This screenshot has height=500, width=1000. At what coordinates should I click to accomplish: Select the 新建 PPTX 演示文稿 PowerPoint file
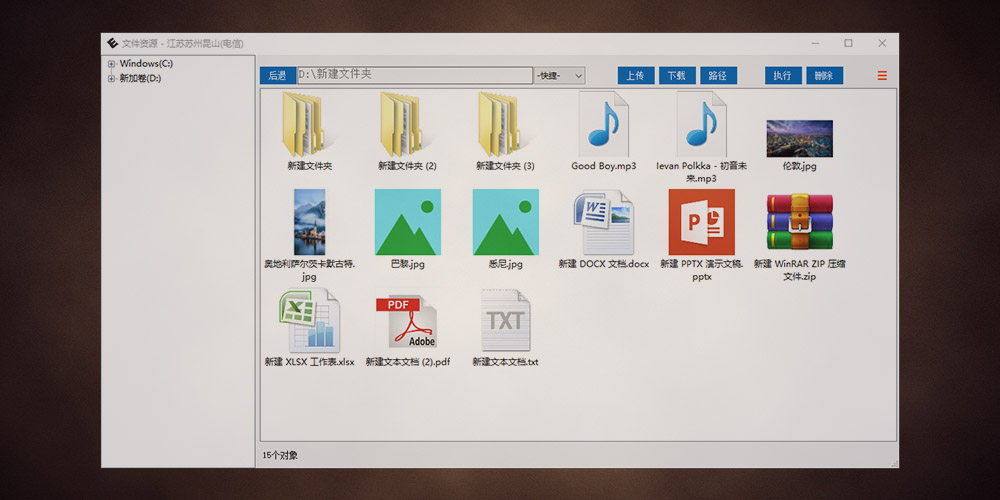pos(701,222)
